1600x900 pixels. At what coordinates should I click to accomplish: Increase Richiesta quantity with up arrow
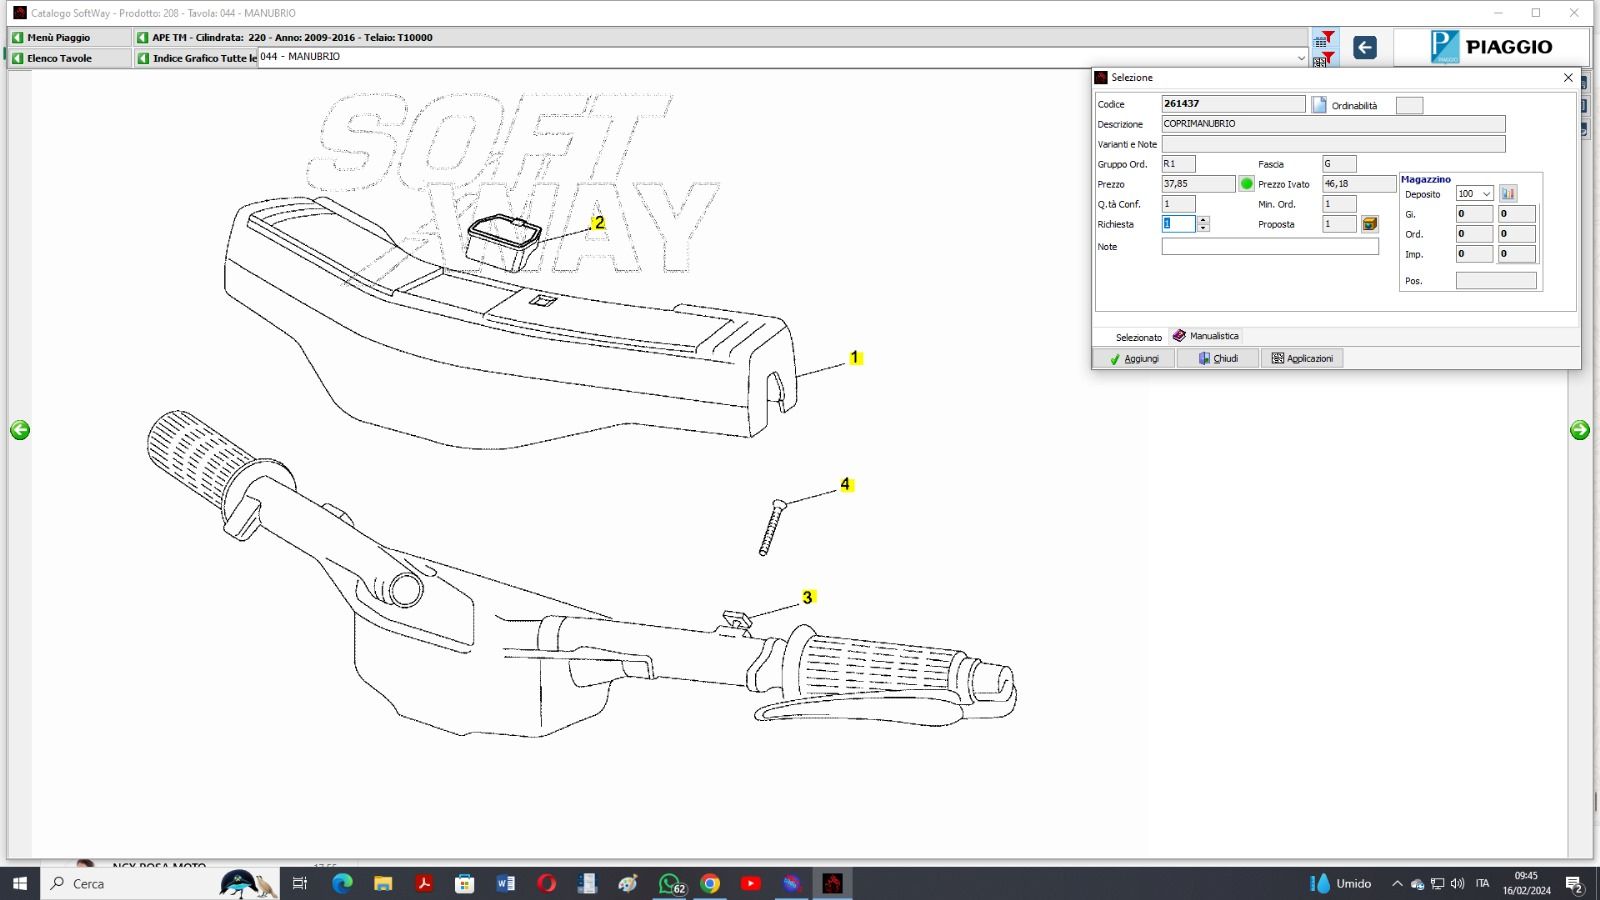(x=1204, y=220)
